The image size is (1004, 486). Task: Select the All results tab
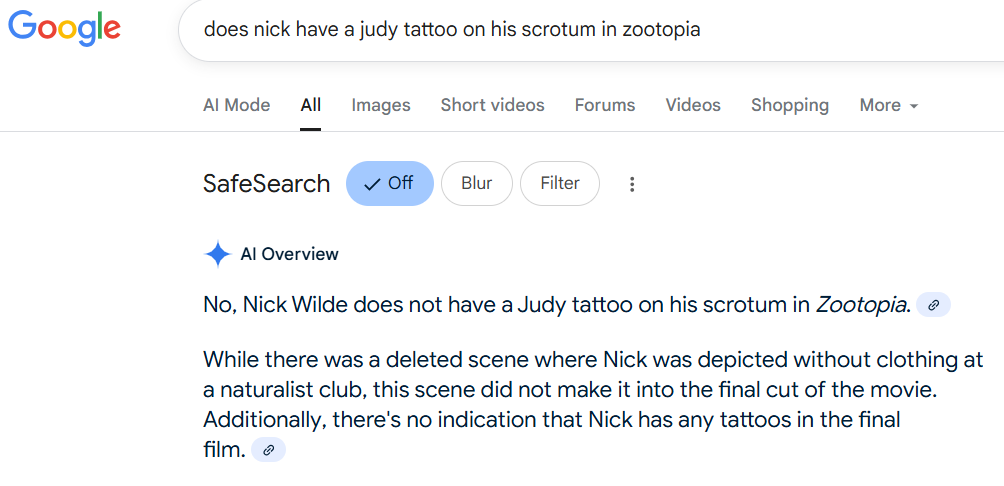point(311,105)
